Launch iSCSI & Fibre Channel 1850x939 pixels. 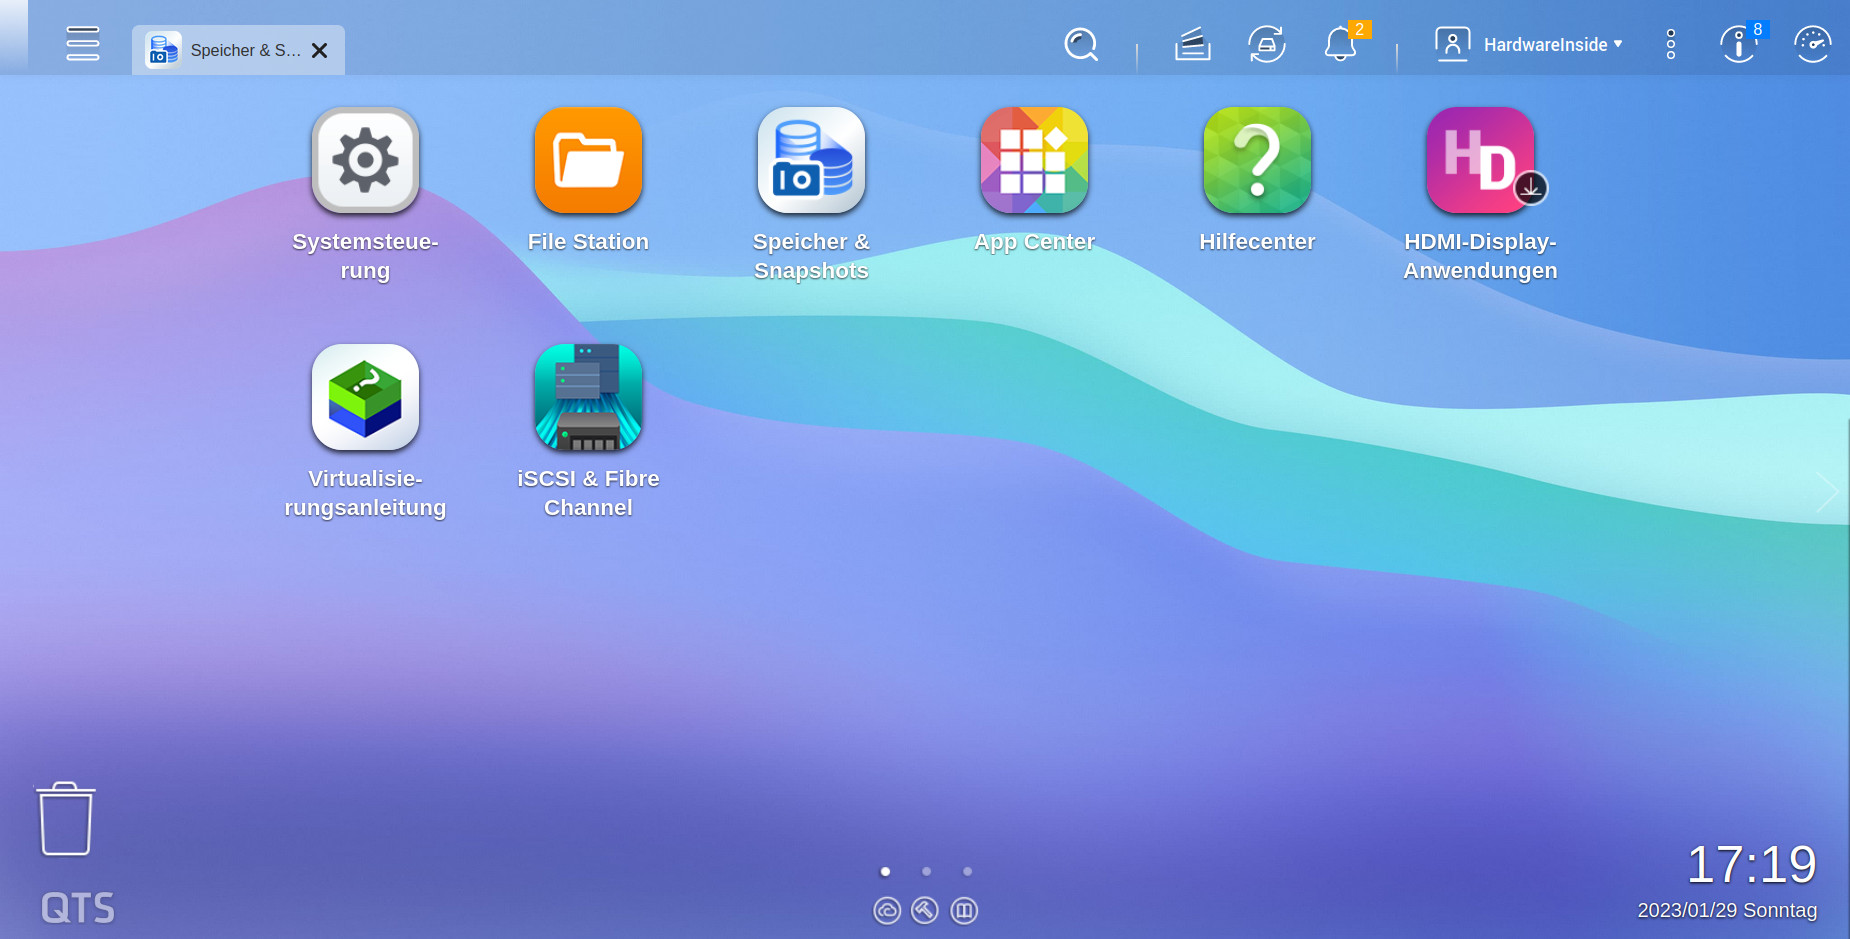tap(588, 397)
